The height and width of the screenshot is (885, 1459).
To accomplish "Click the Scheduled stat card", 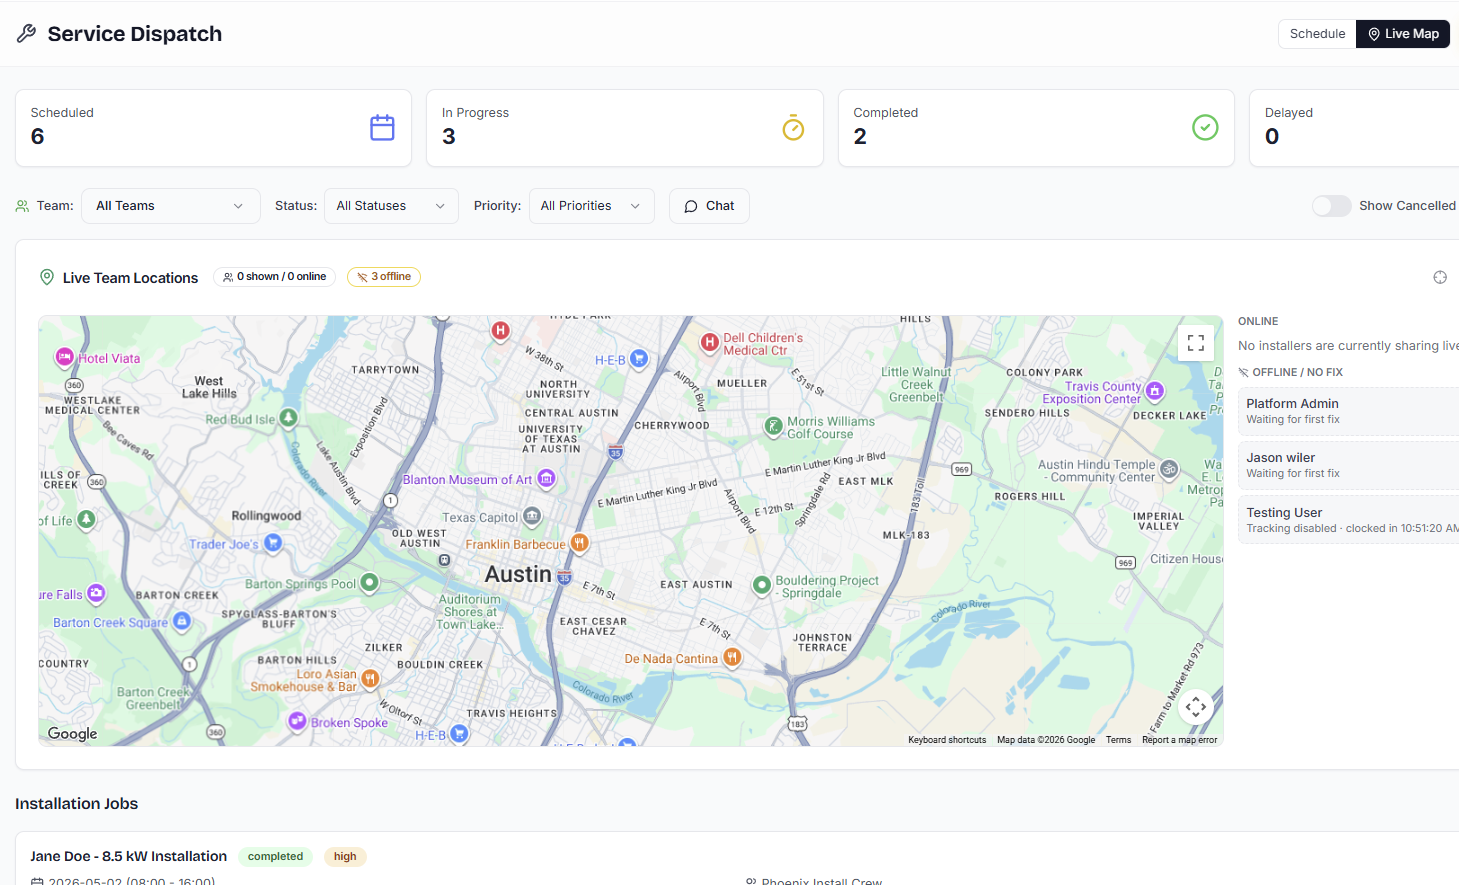I will pyautogui.click(x=213, y=128).
